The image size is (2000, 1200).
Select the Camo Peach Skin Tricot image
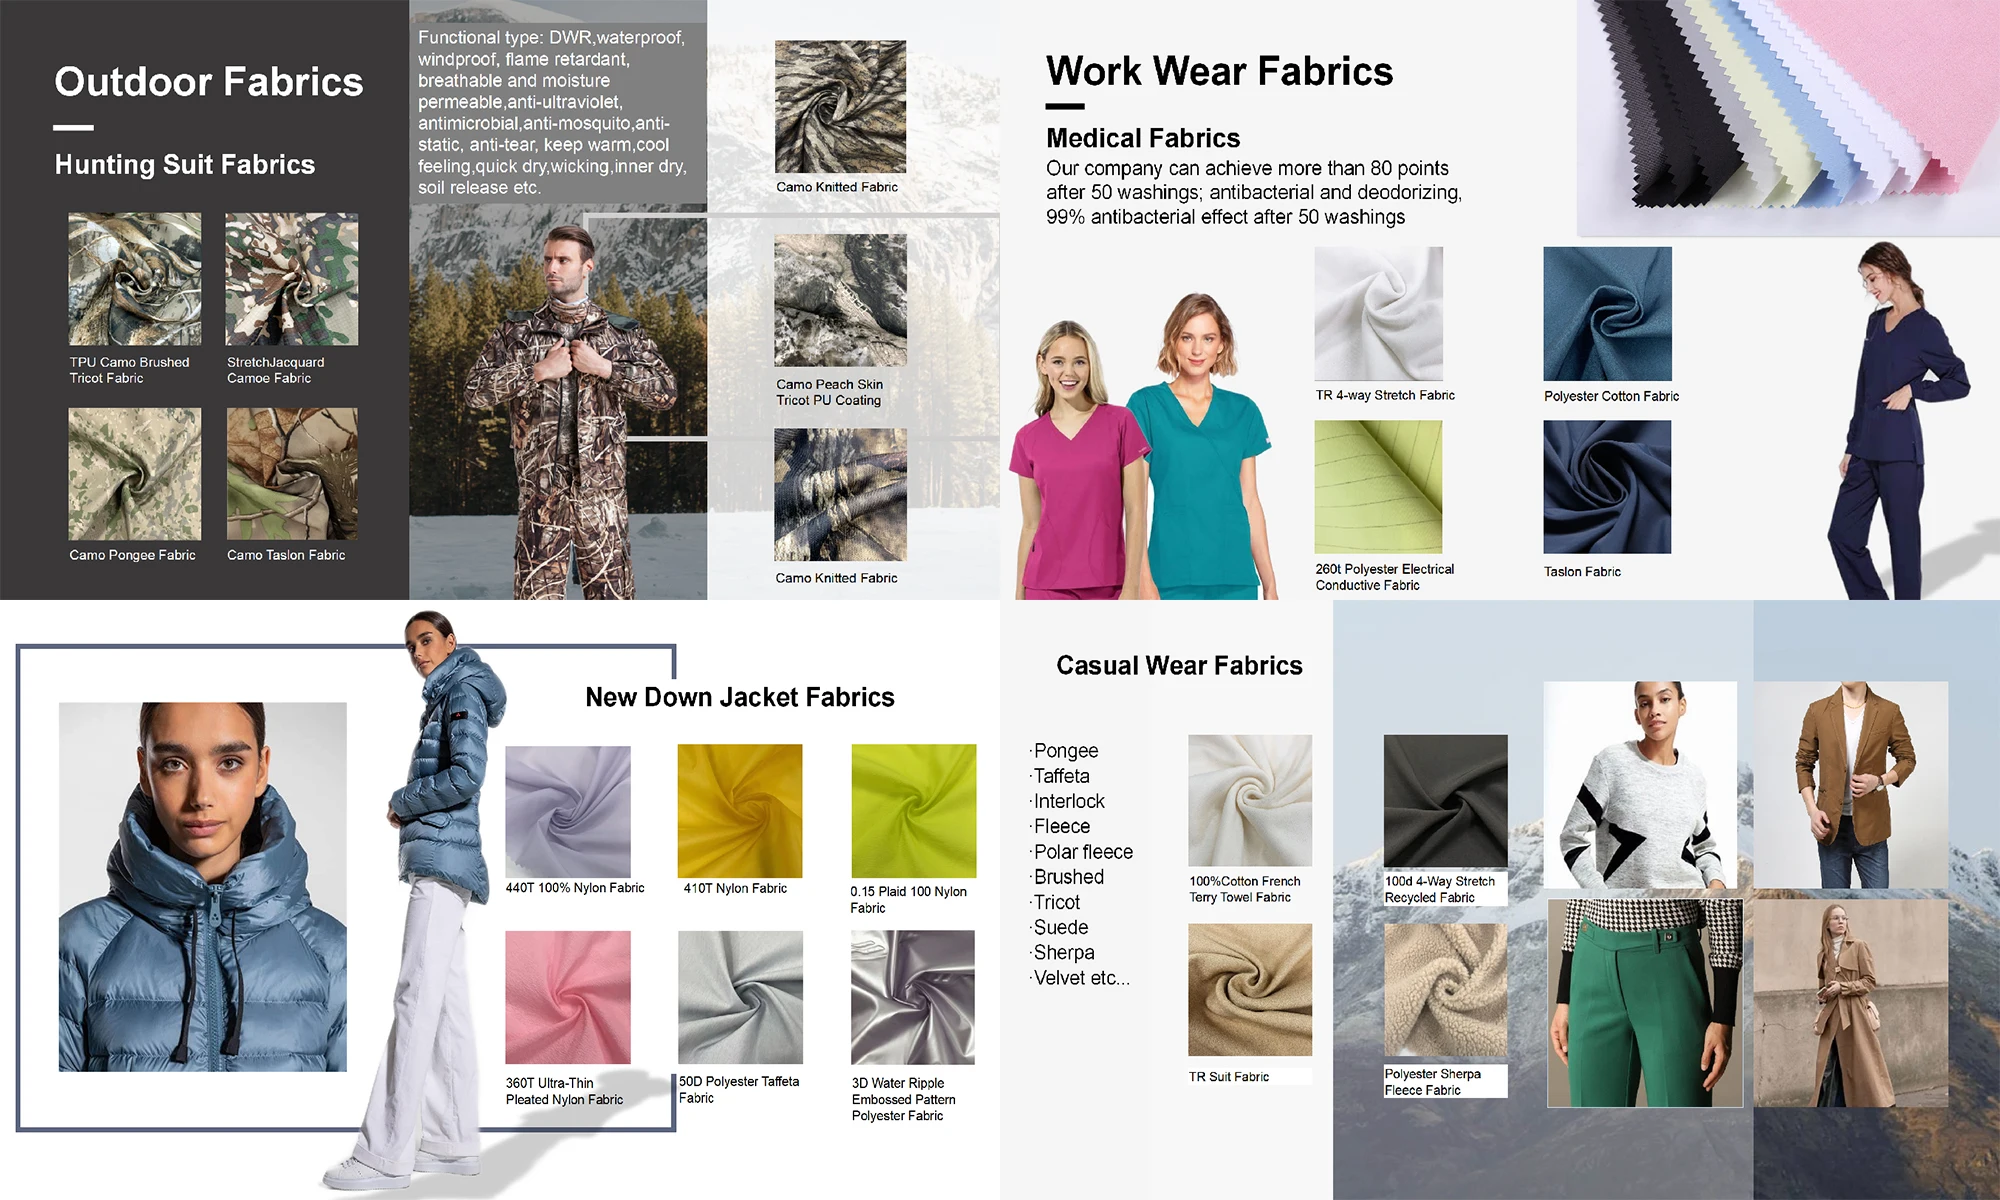pyautogui.click(x=840, y=300)
